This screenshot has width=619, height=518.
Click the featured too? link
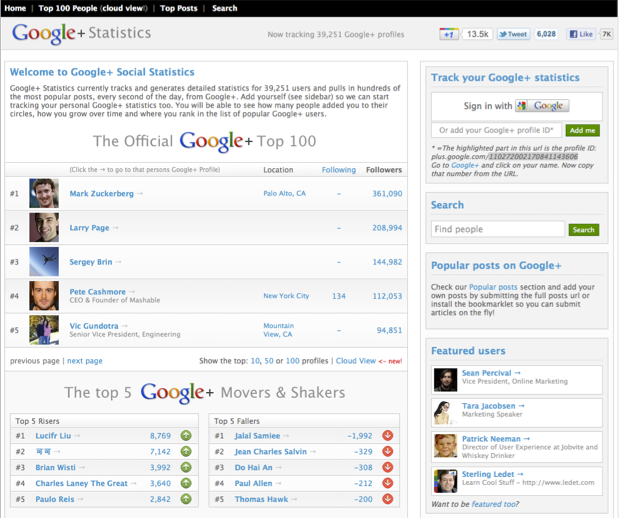(x=495, y=504)
